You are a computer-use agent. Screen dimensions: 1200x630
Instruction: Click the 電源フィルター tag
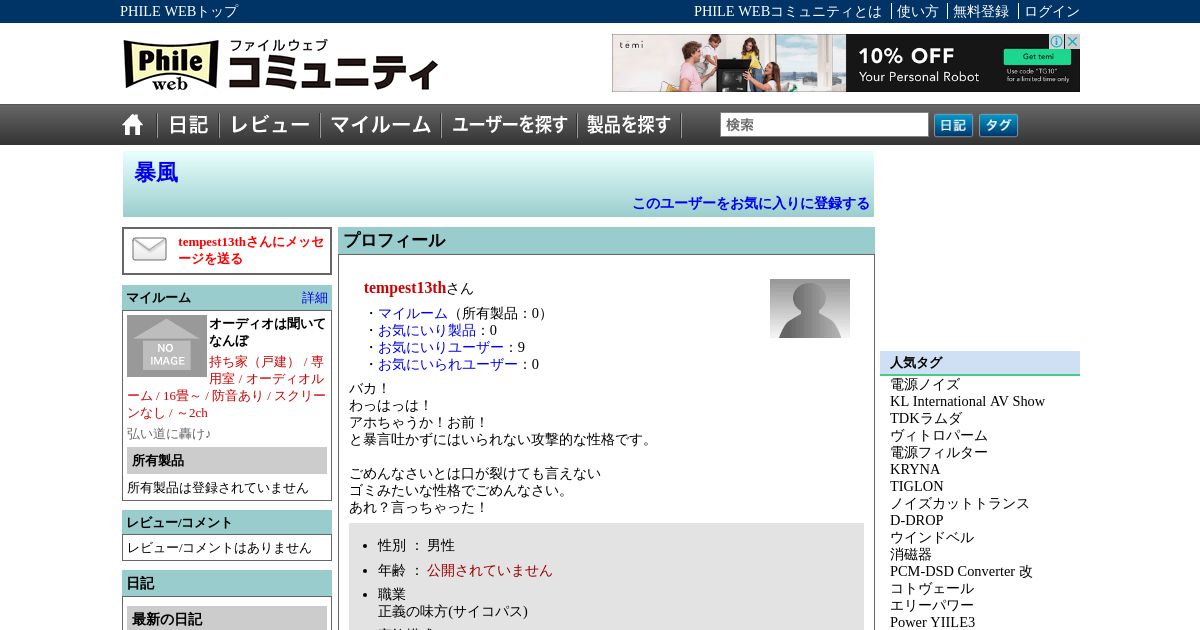(x=939, y=452)
